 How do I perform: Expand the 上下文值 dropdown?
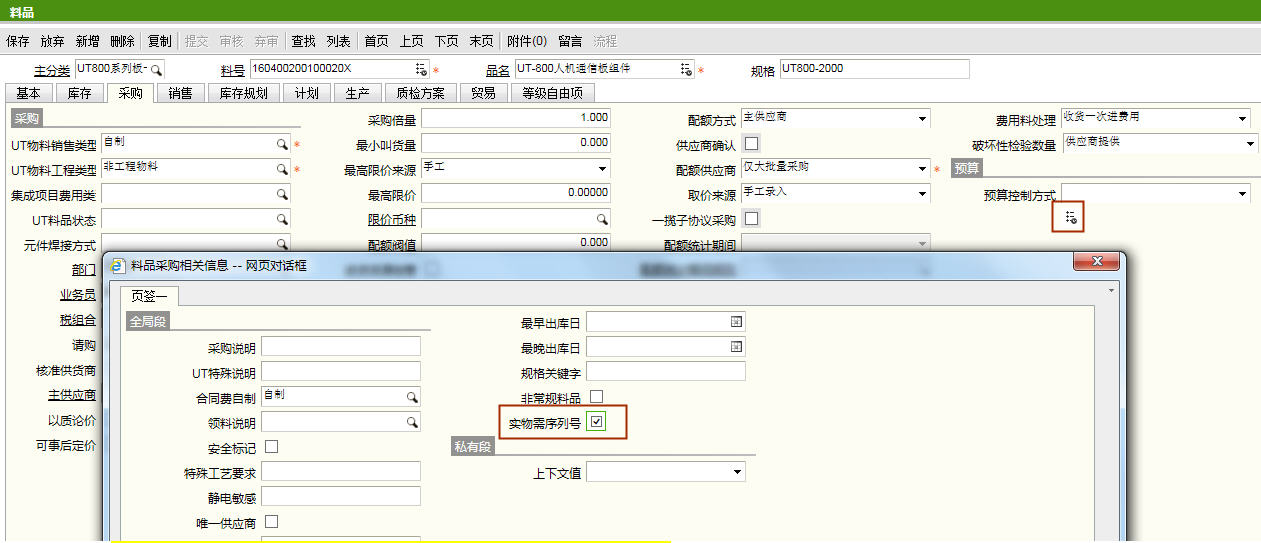point(737,472)
